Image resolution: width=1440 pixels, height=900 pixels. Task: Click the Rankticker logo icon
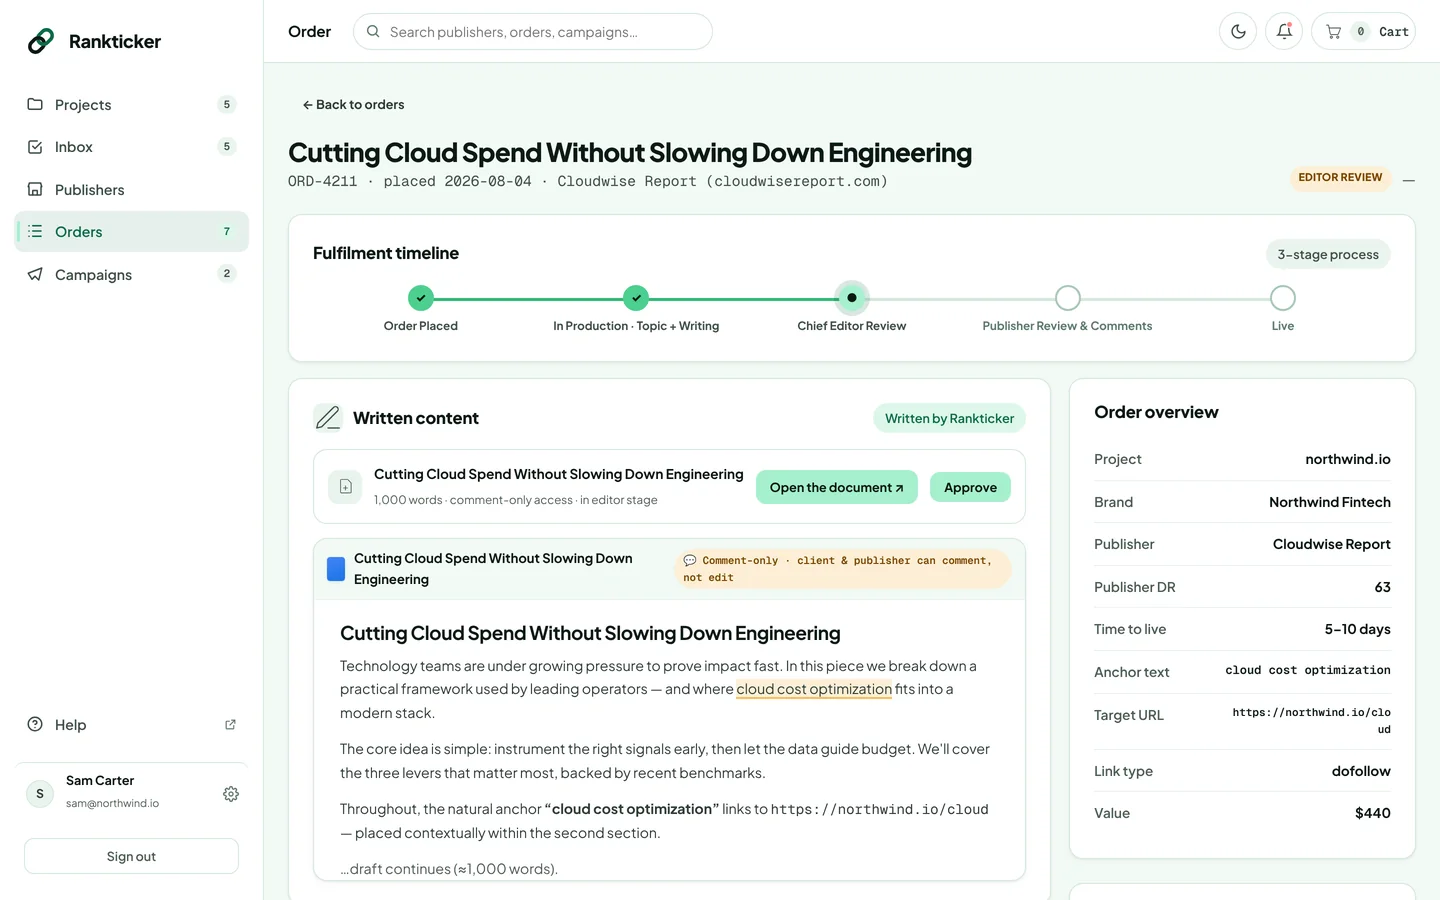point(41,41)
